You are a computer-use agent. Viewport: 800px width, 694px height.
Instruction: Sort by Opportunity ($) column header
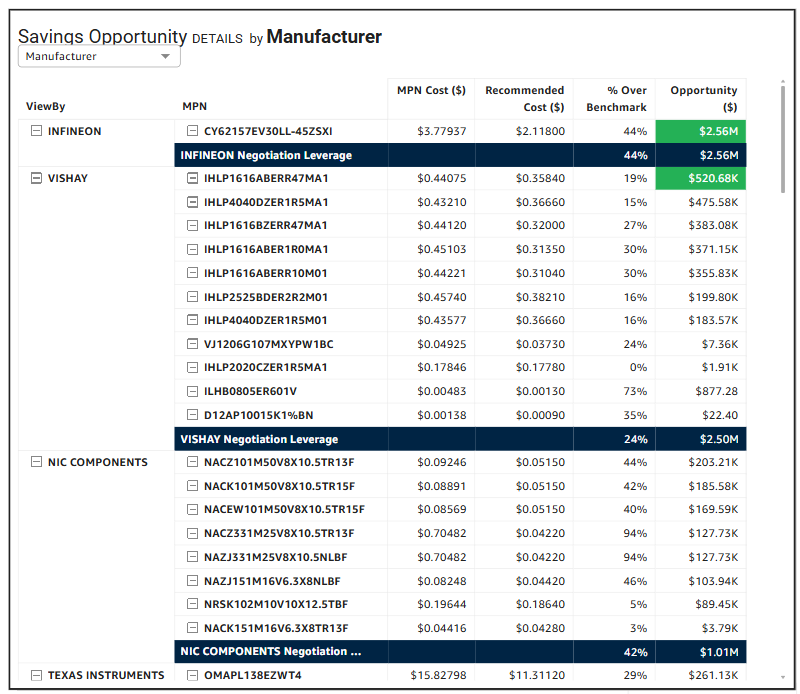[x=704, y=98]
